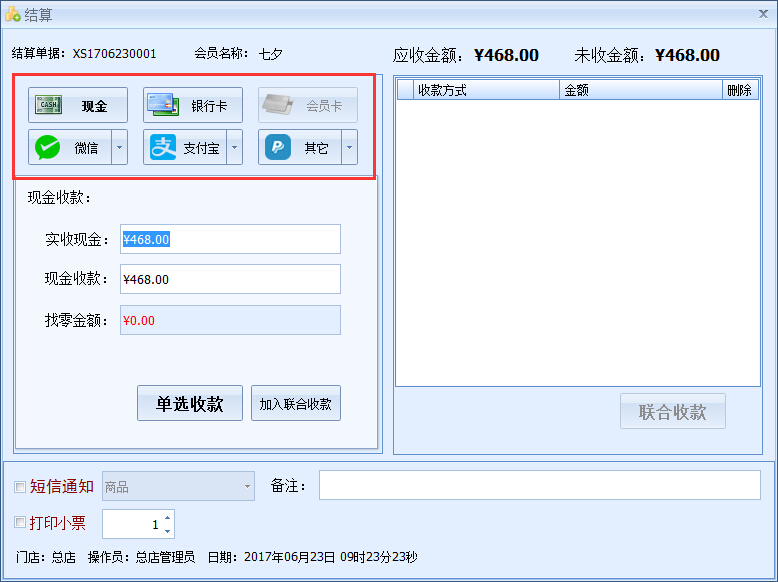The image size is (778, 582).
Task: Pick the Alipay (支付宝) payment icon
Action: tap(162, 148)
